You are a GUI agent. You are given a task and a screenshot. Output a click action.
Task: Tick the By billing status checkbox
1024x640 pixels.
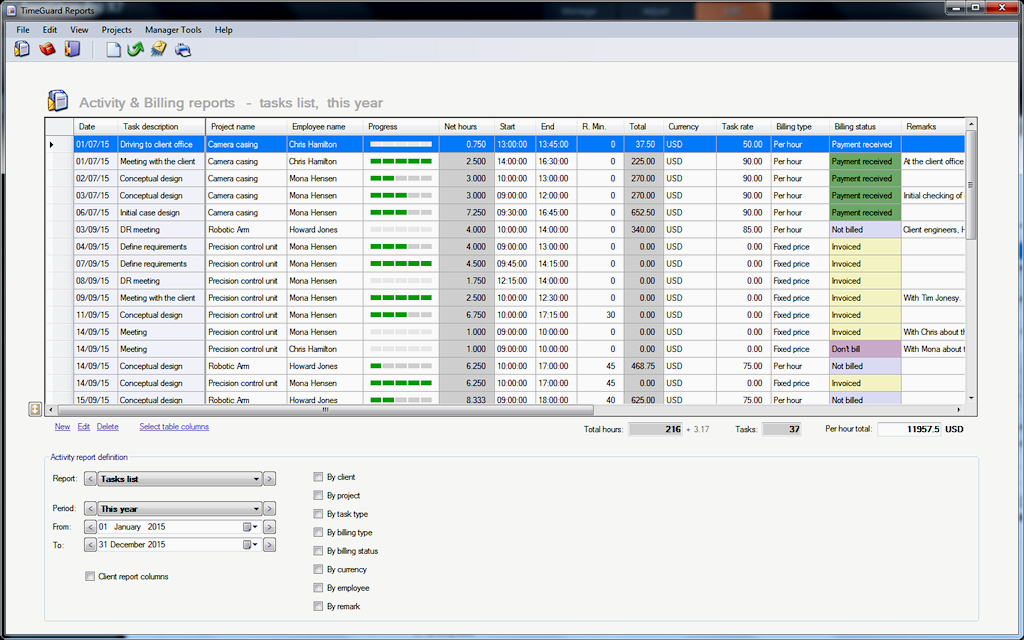[x=318, y=551]
